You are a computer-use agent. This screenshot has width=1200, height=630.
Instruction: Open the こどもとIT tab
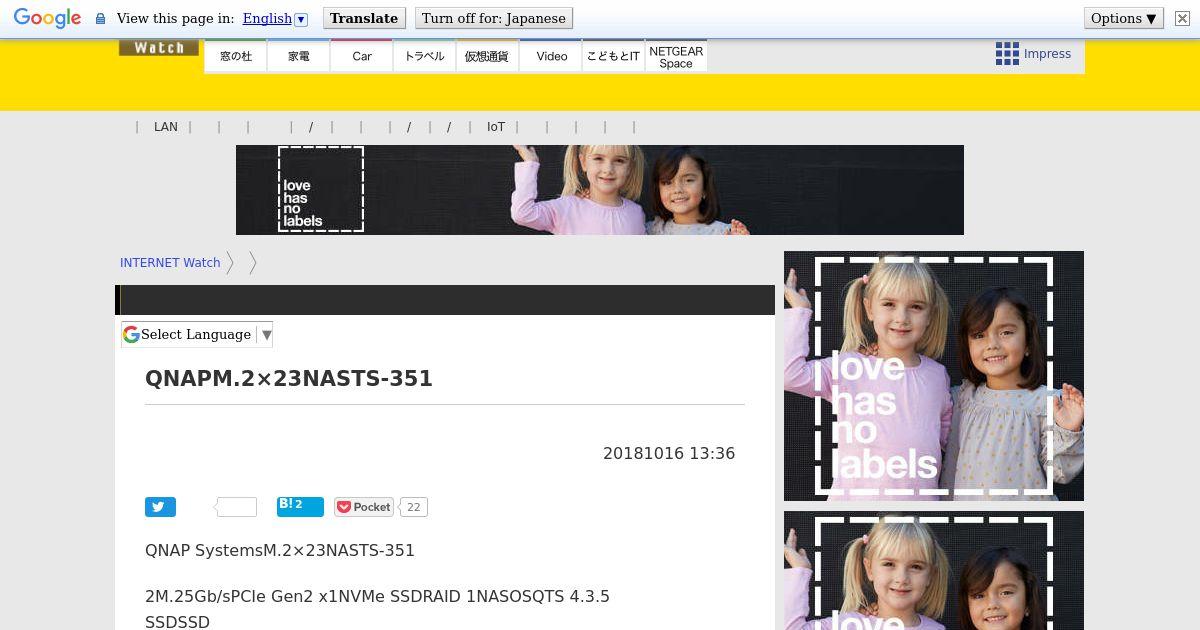613,56
